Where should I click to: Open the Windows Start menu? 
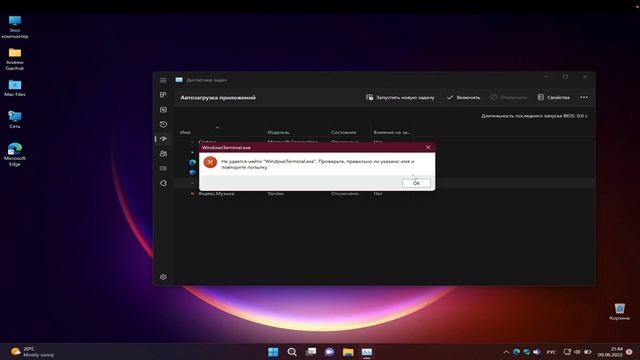click(273, 352)
